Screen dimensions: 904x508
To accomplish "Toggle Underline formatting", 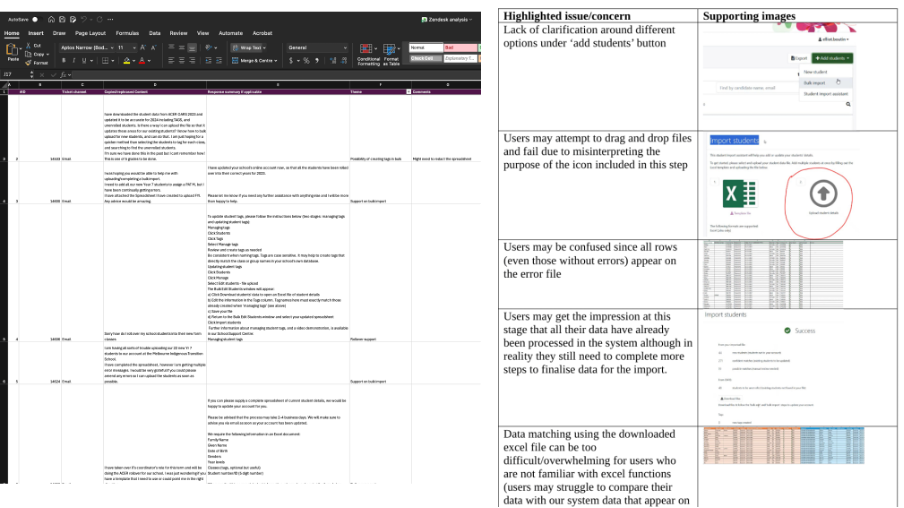I will 84,61.
